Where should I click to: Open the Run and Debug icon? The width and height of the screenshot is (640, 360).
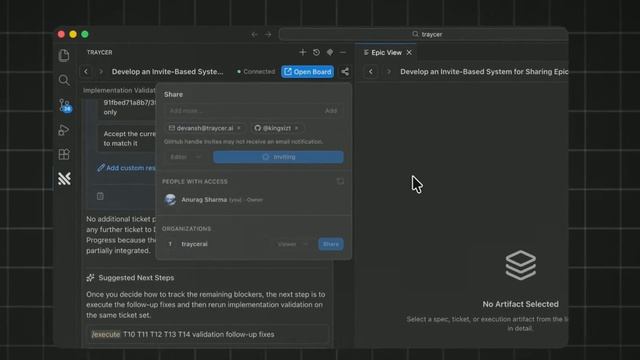(x=64, y=130)
